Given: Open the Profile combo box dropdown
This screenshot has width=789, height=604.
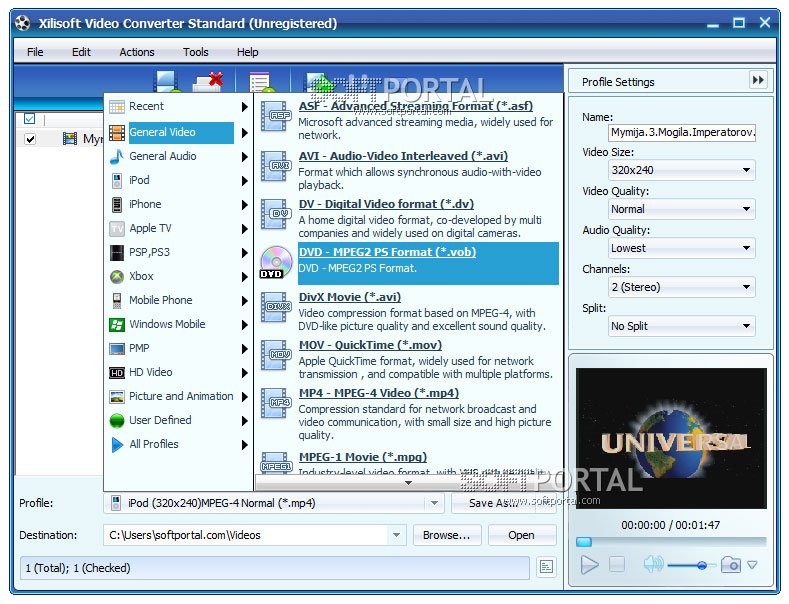Looking at the screenshot, I should (x=434, y=503).
